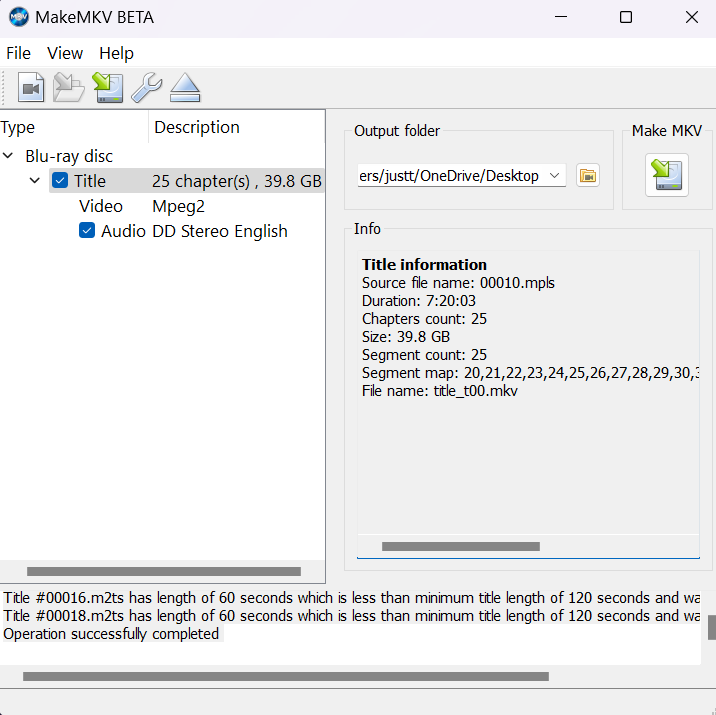The image size is (716, 715).
Task: Click 'Chapters count: 25' info line
Action: click(x=424, y=319)
